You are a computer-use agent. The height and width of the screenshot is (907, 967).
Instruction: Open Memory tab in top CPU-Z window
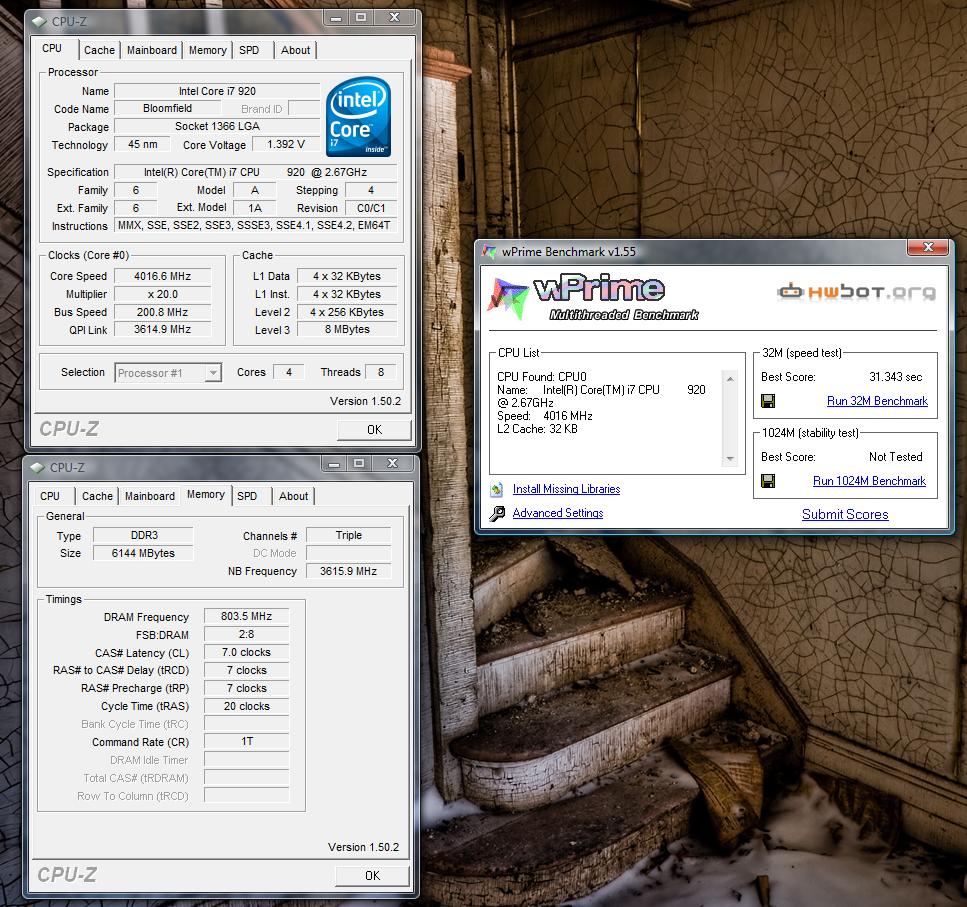tap(208, 50)
